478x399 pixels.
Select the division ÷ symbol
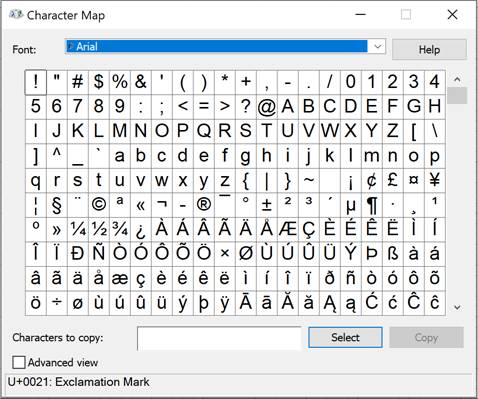coord(57,303)
